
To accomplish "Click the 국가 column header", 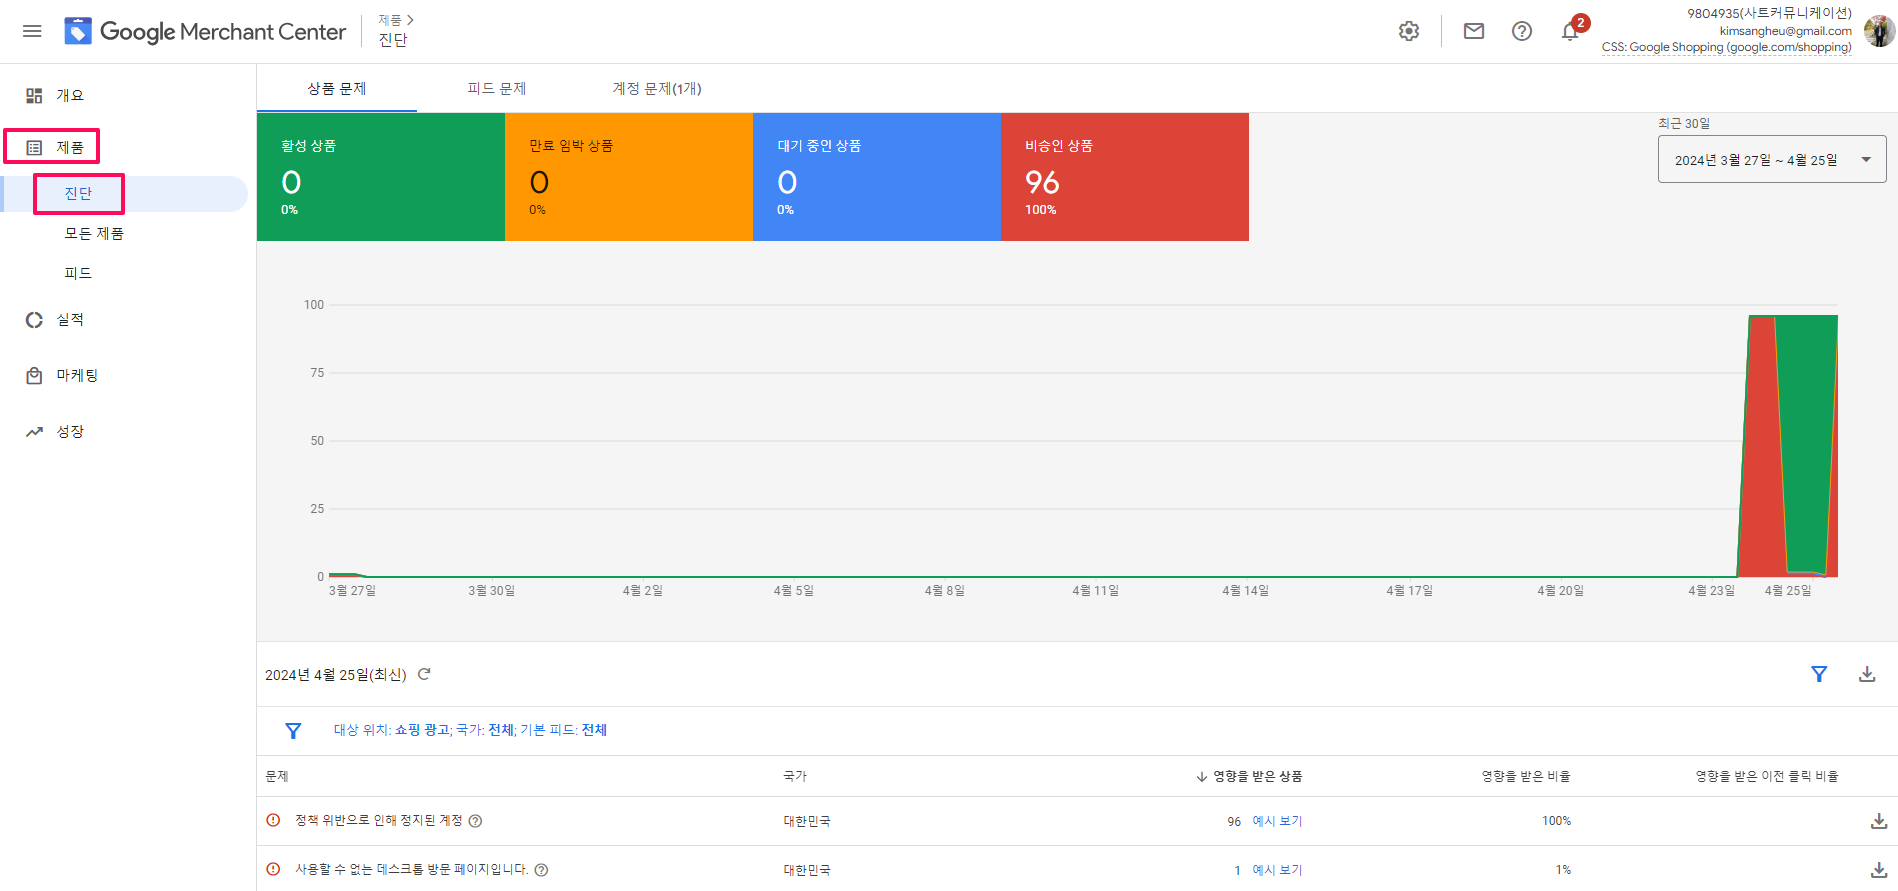I will tap(795, 777).
